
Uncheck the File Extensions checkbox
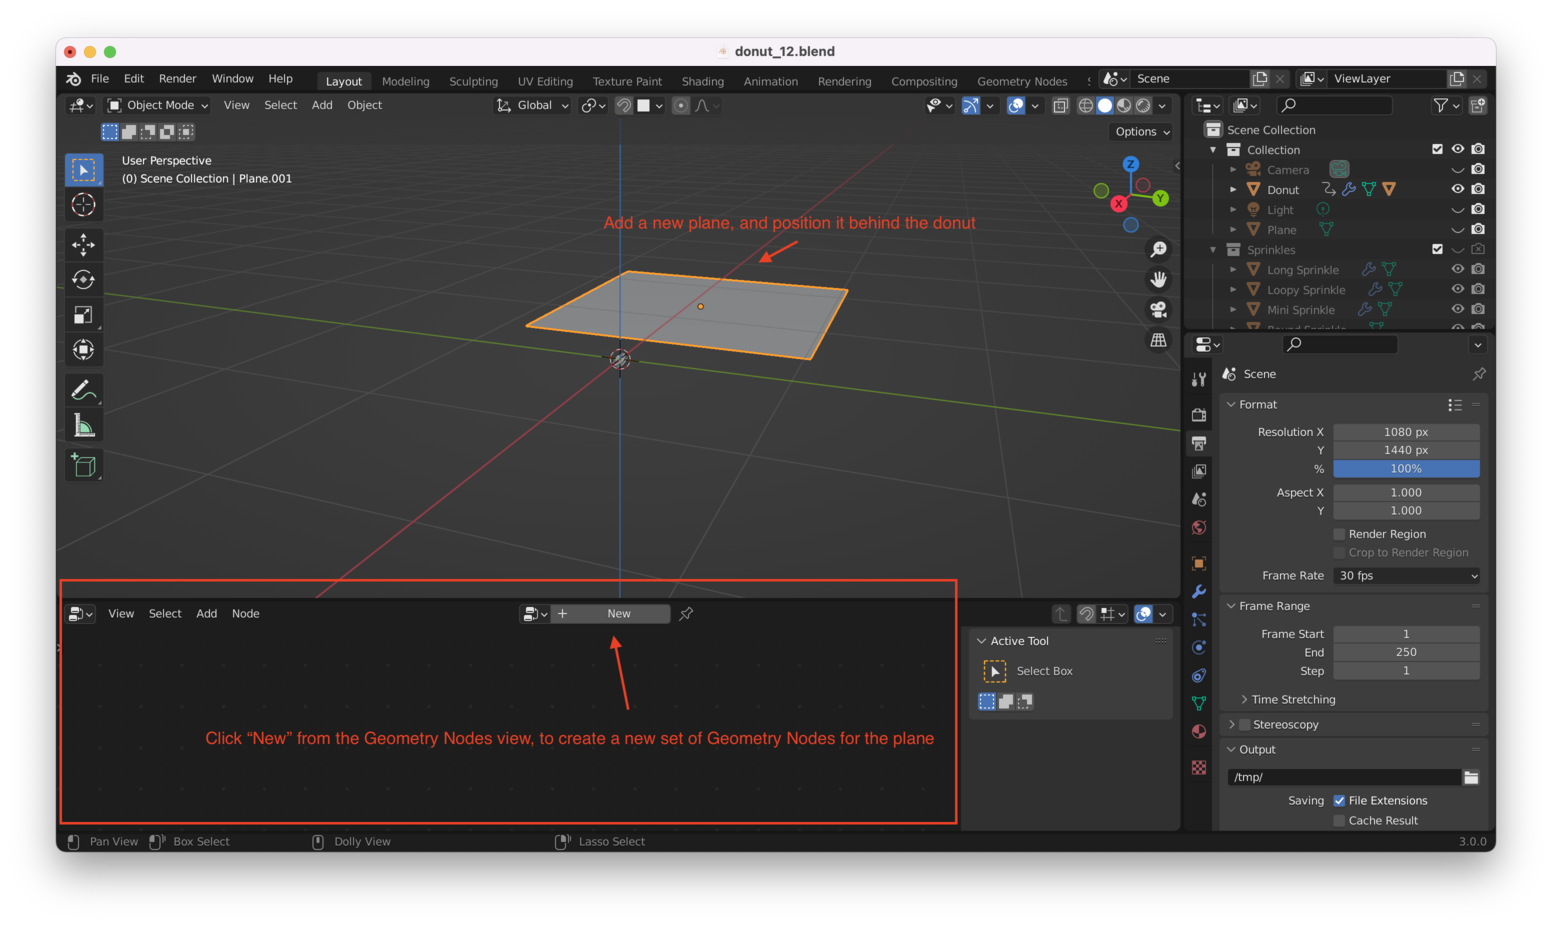click(1339, 801)
